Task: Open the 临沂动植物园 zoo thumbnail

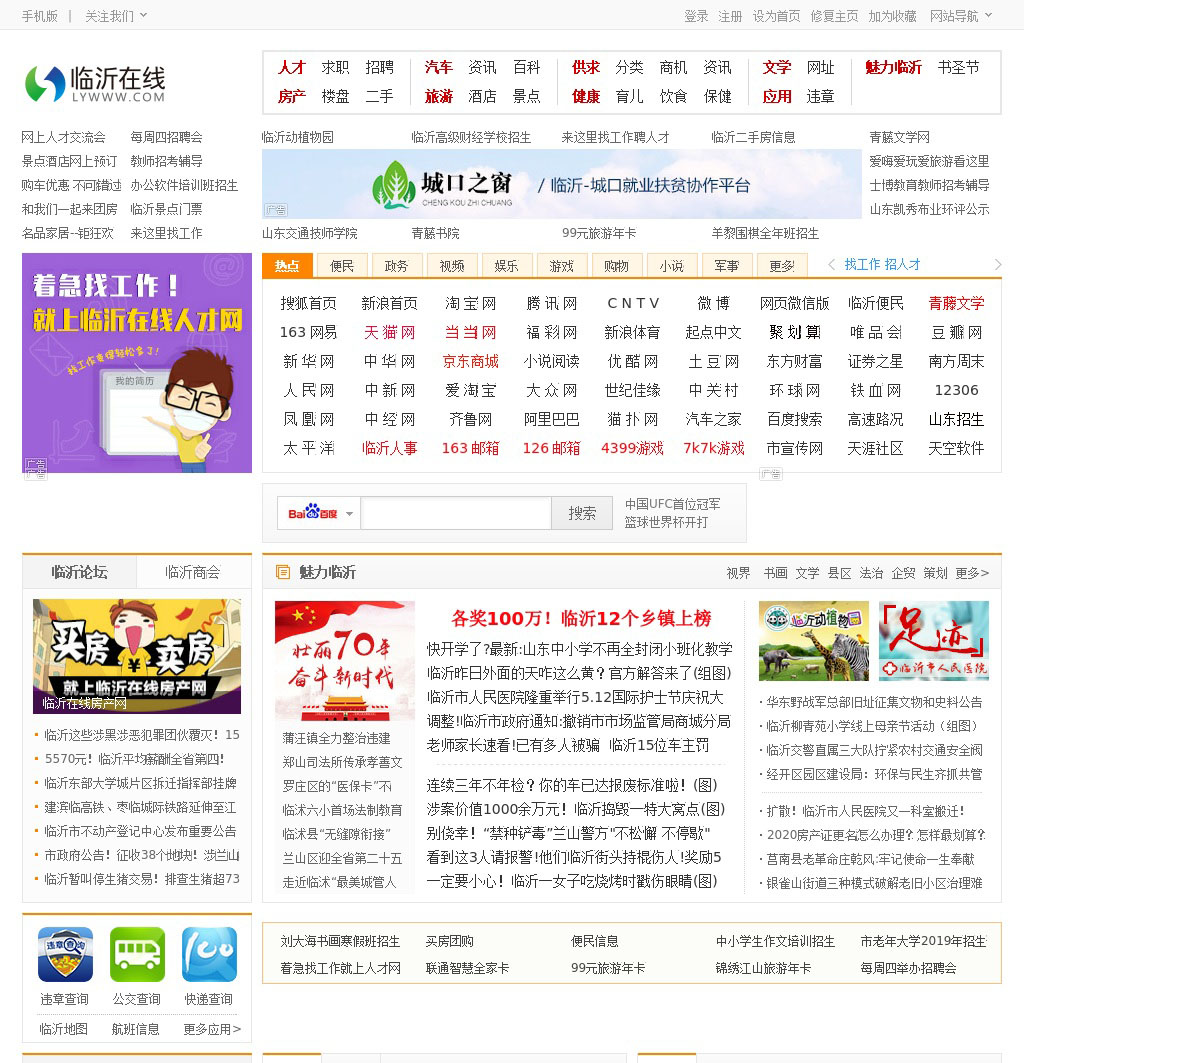Action: [x=814, y=641]
